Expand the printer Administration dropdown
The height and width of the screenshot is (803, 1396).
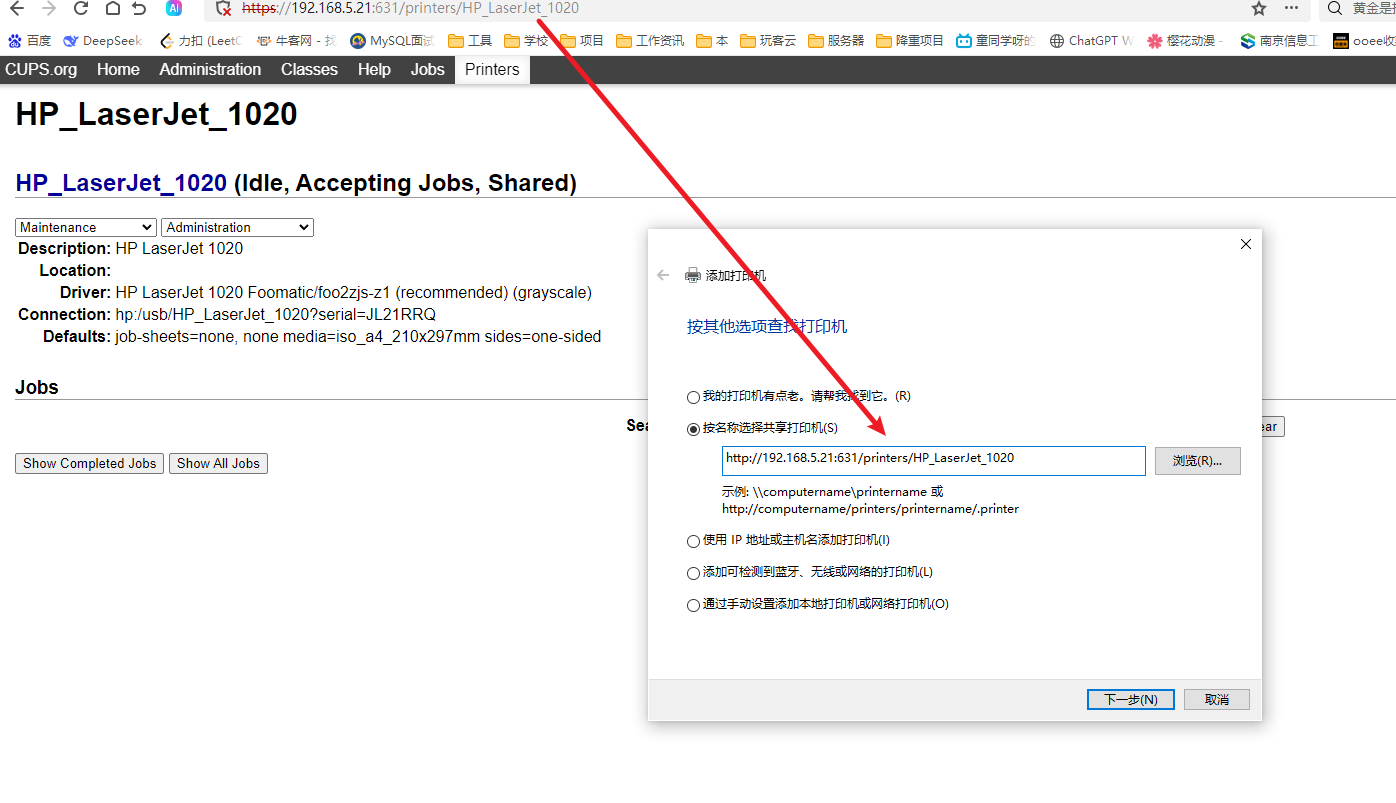[237, 228]
